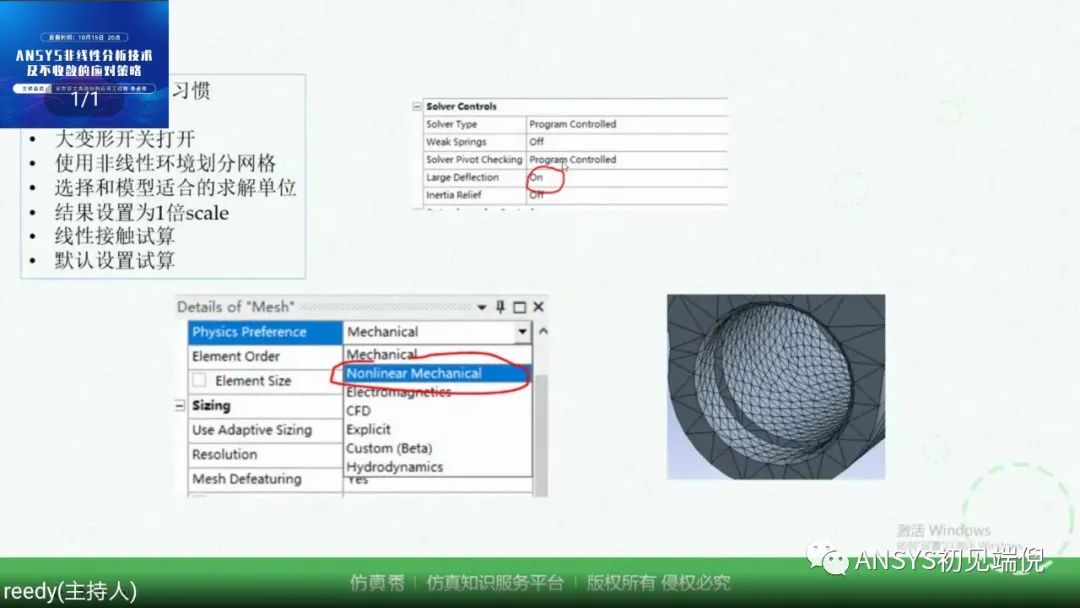The height and width of the screenshot is (608, 1080).
Task: Collapse the Solver Controls section
Action: tap(417, 106)
